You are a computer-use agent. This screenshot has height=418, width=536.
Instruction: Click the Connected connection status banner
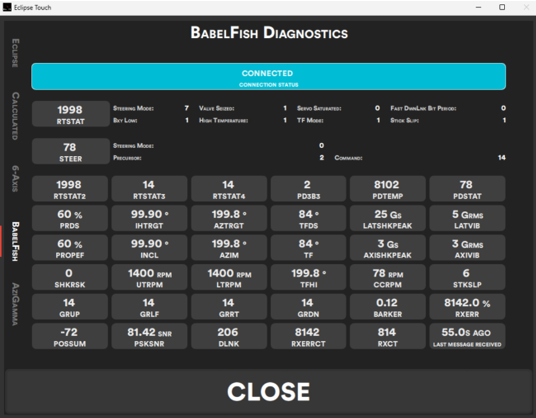click(x=268, y=77)
